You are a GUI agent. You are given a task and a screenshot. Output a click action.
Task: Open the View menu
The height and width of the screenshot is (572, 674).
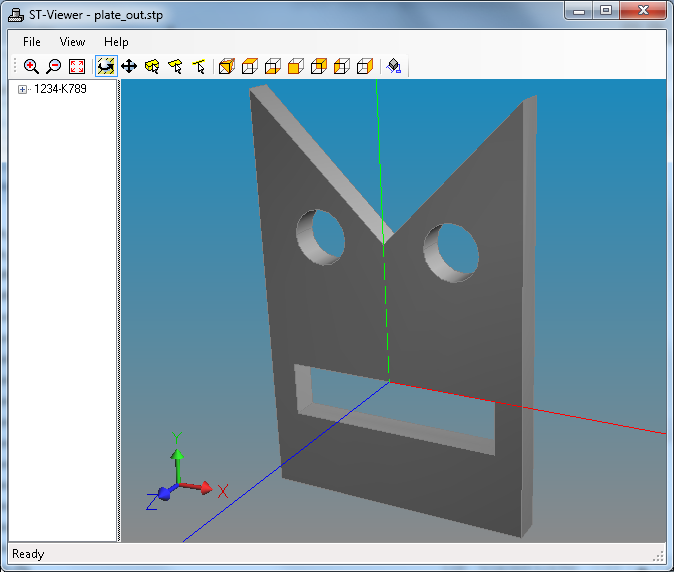pos(72,42)
